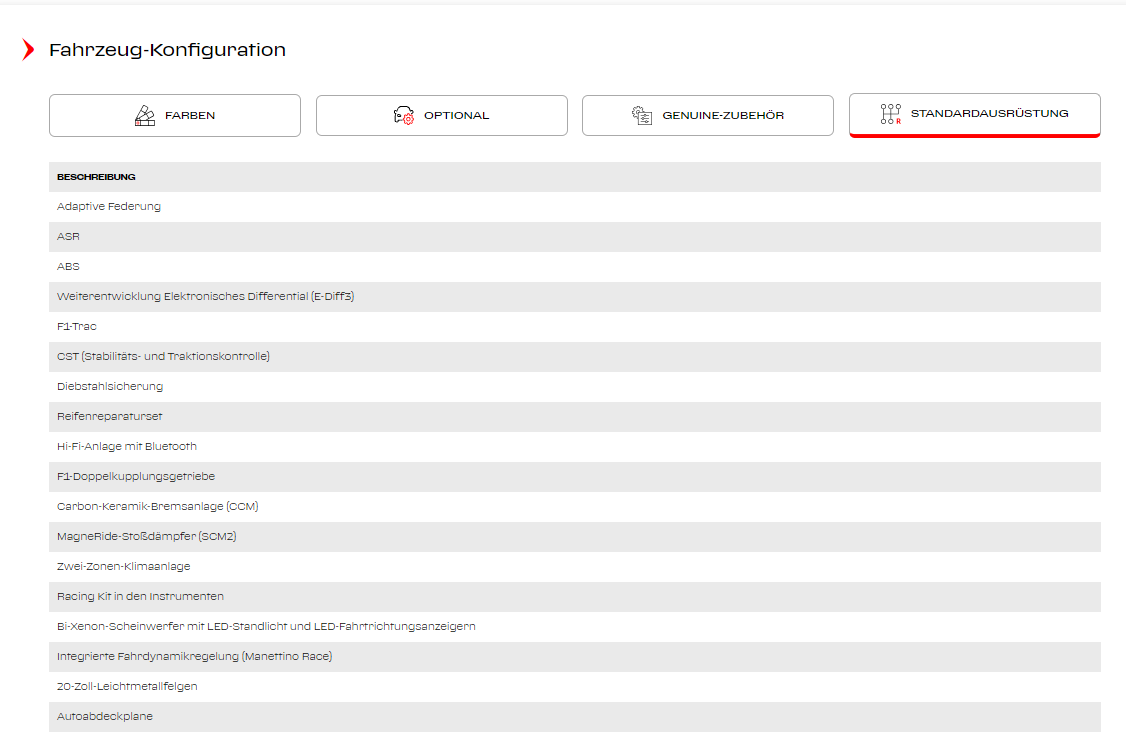Click the Beschreibung column header
The image size is (1126, 748).
[96, 177]
